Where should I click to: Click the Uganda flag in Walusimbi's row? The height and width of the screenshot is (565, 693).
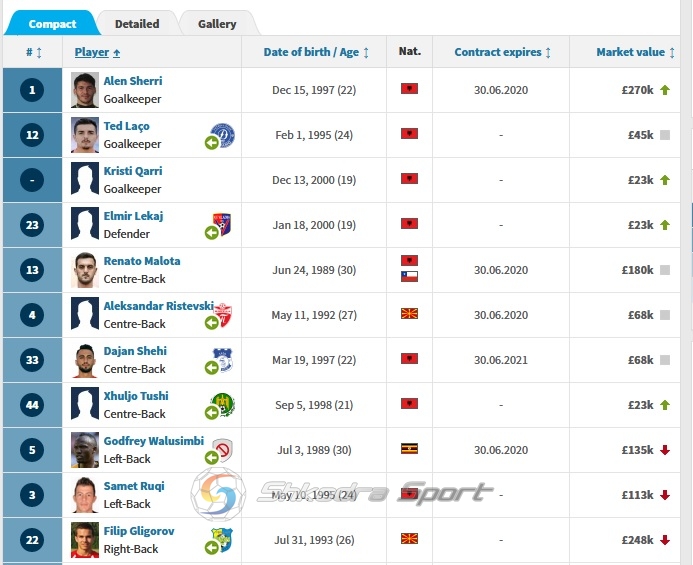409,449
